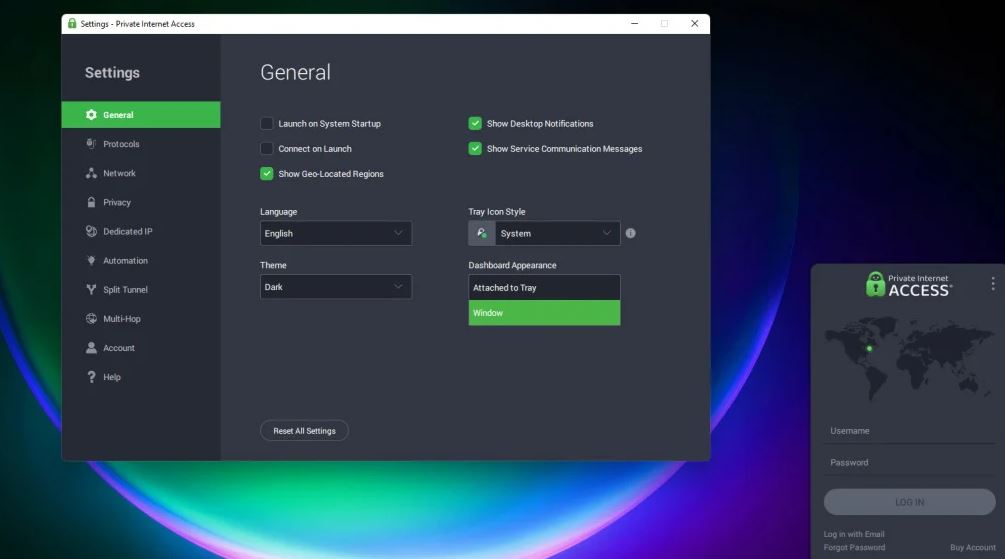Open the Multi-Hop settings tab
1005x559 pixels.
point(141,319)
